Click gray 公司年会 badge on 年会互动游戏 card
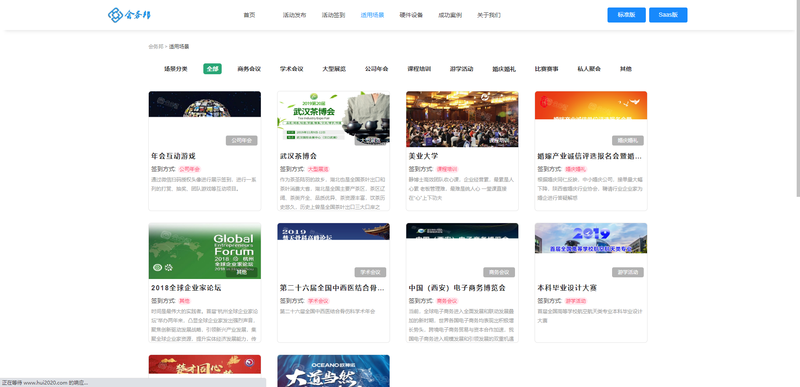The height and width of the screenshot is (387, 800). point(242,141)
